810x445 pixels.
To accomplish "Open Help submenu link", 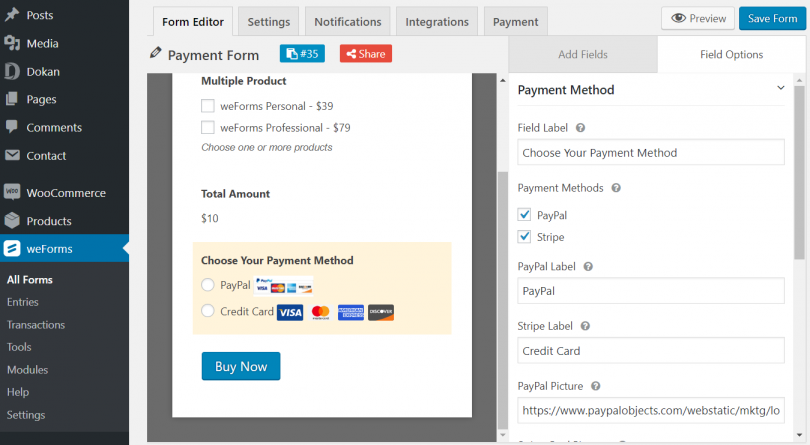I will [18, 392].
